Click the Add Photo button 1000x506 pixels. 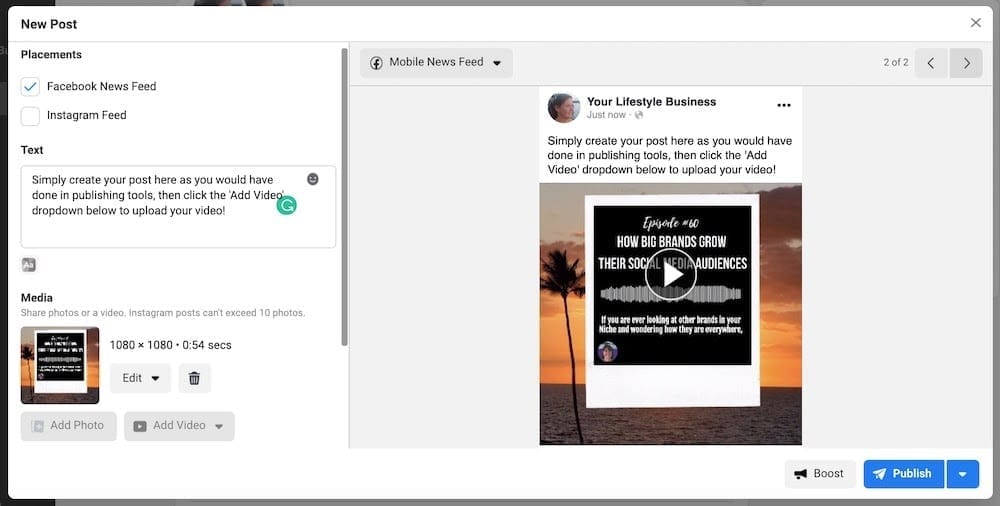coord(68,426)
